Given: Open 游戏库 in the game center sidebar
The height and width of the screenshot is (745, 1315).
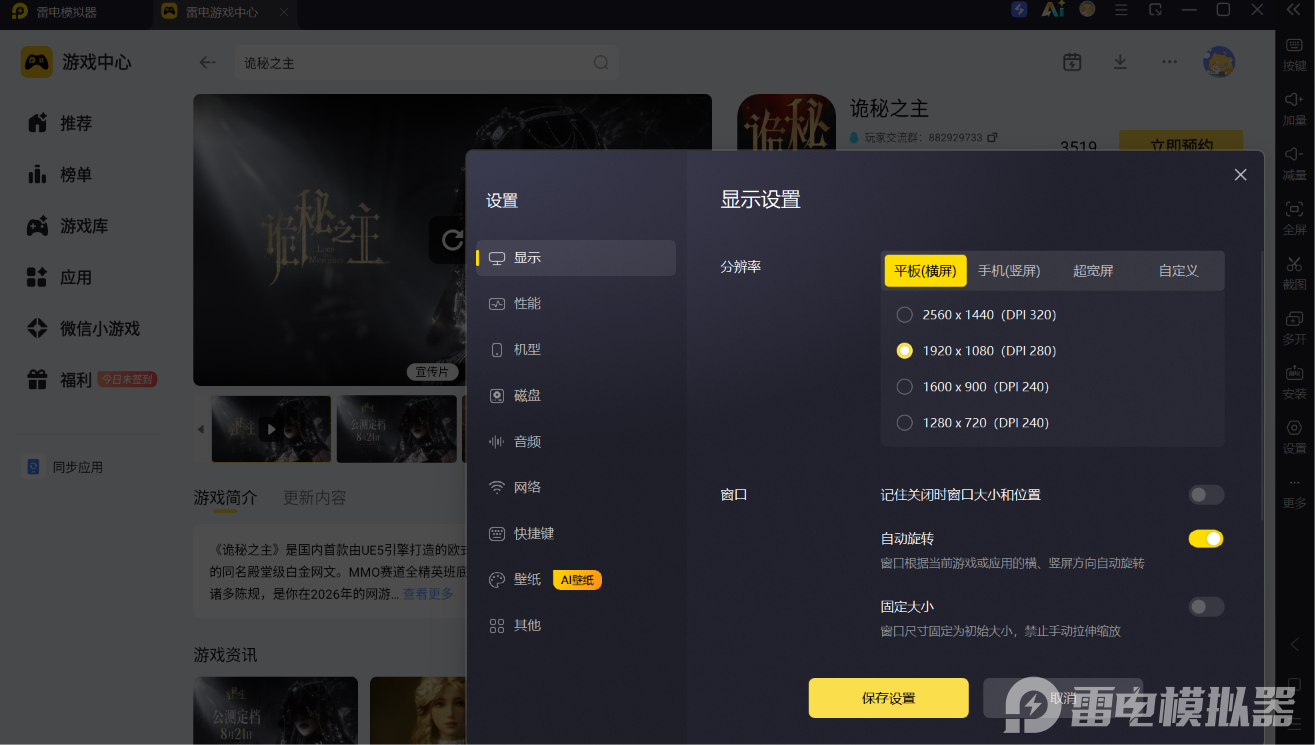Looking at the screenshot, I should [x=68, y=226].
